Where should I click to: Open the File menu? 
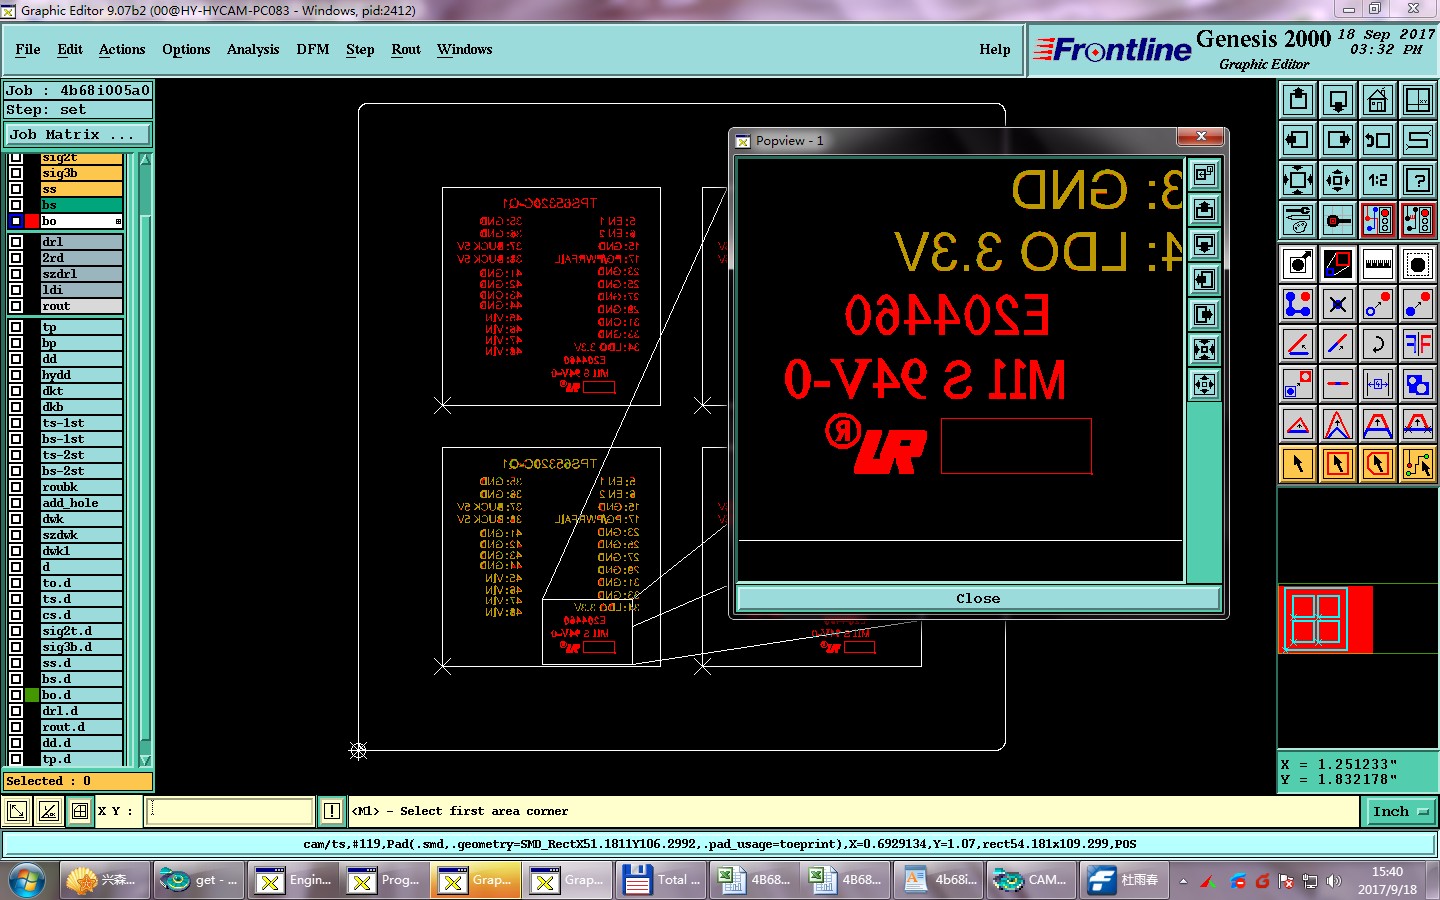click(x=28, y=49)
